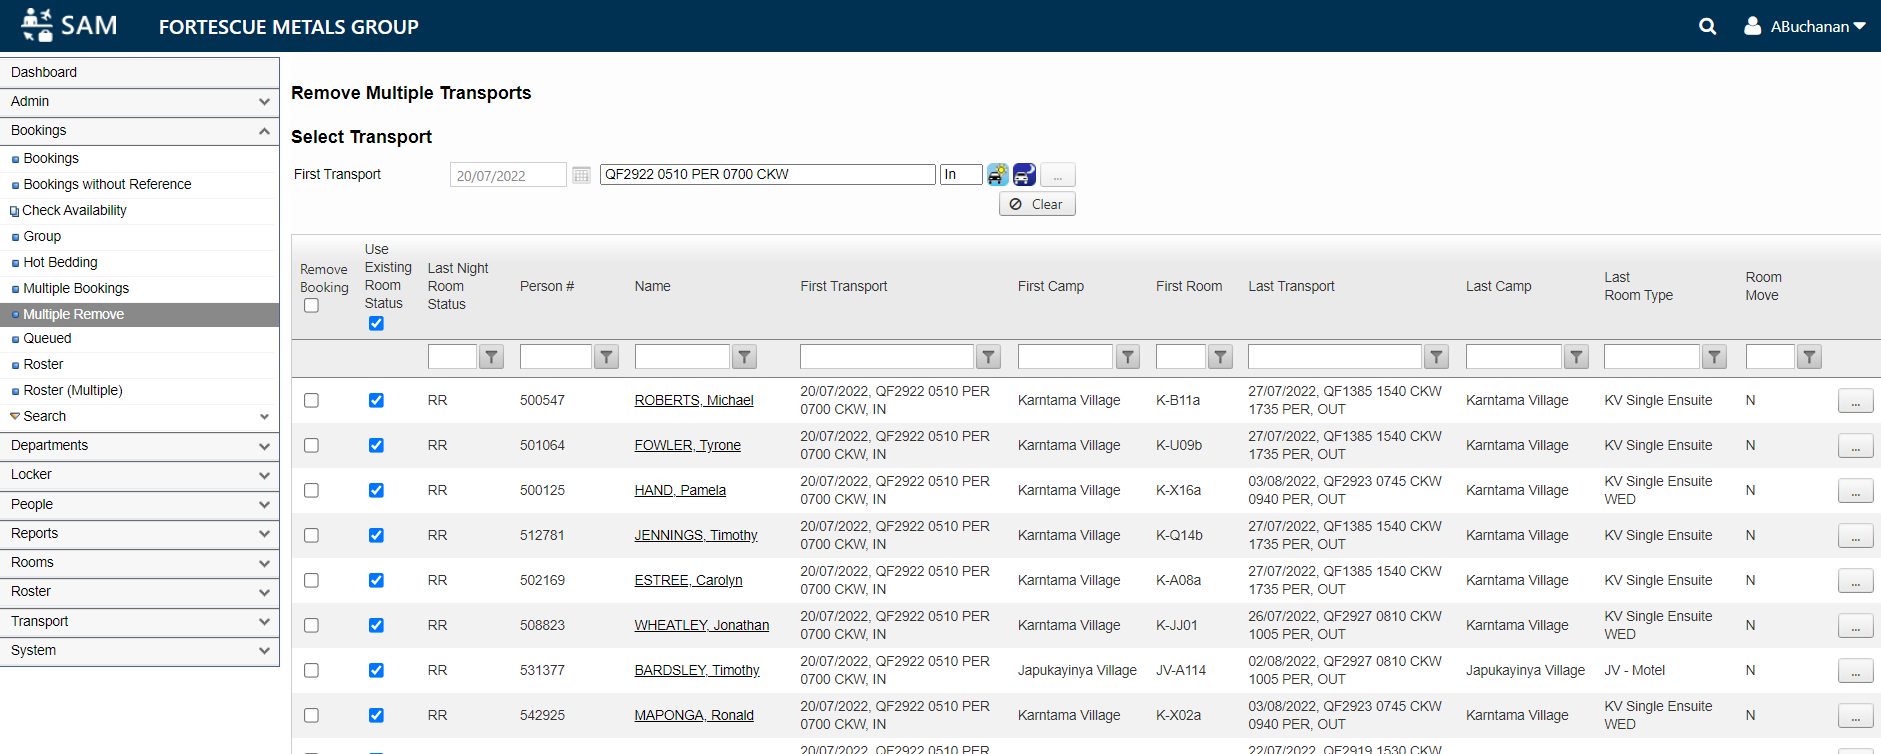The height and width of the screenshot is (754, 1881).
Task: Open the Person # column filter icon
Action: pyautogui.click(x=606, y=357)
